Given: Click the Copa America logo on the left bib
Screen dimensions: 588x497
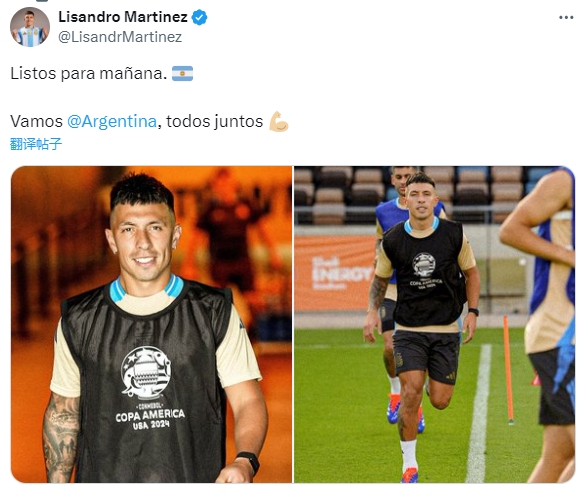Looking at the screenshot, I should tap(149, 387).
